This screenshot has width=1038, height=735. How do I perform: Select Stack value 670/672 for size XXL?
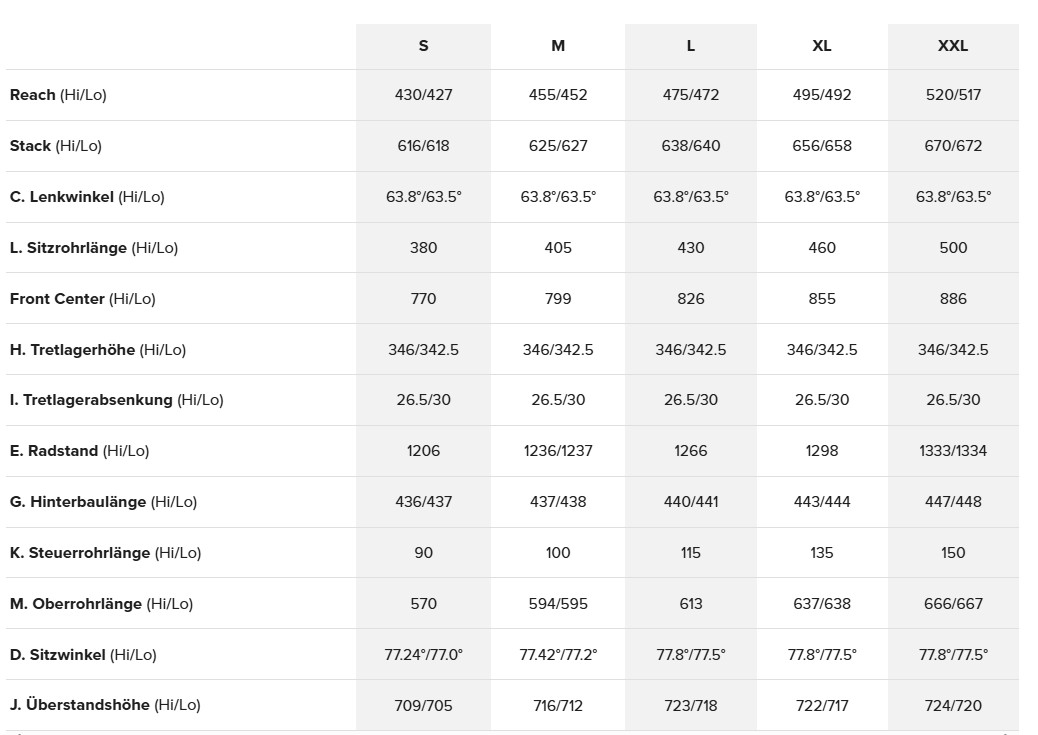pyautogui.click(x=953, y=146)
